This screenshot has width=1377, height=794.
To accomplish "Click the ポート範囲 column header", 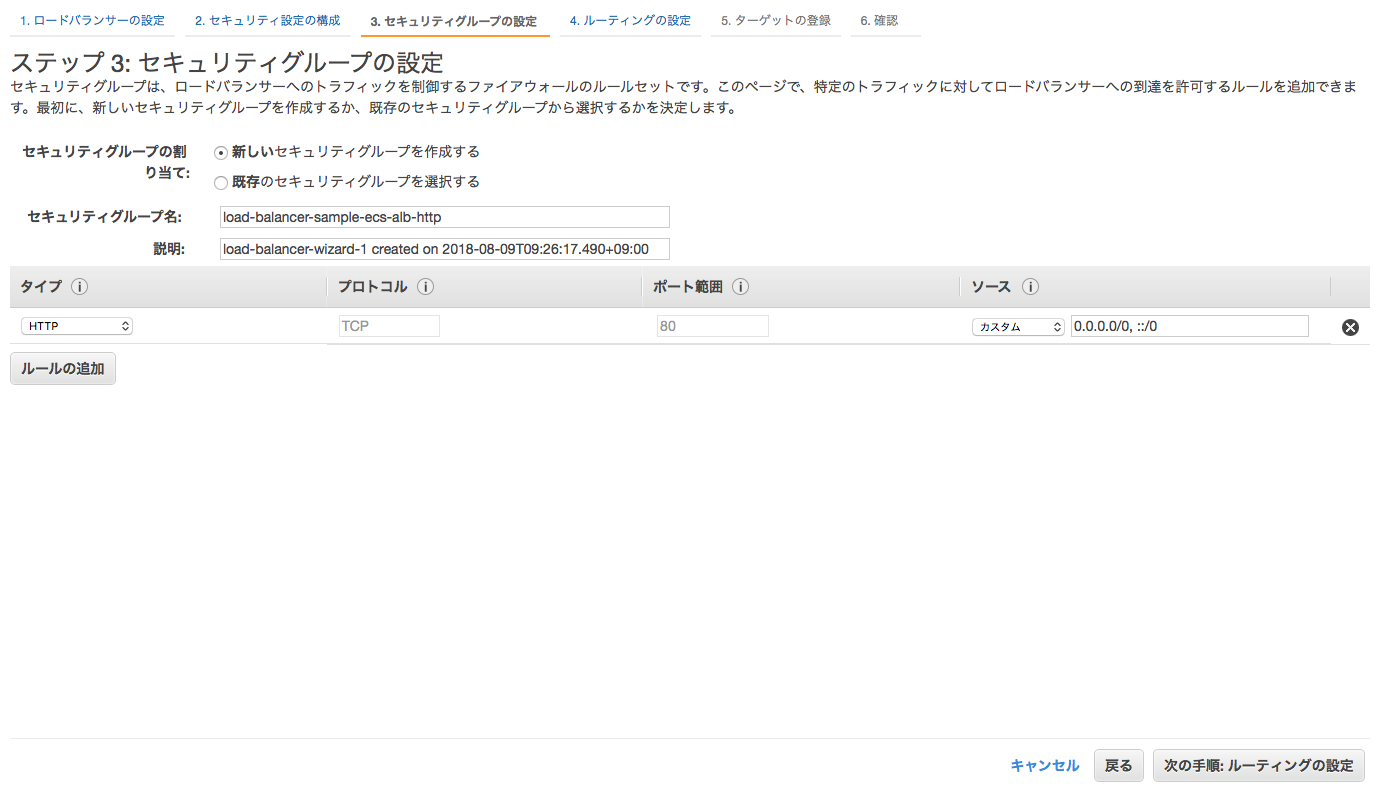I will click(x=687, y=287).
